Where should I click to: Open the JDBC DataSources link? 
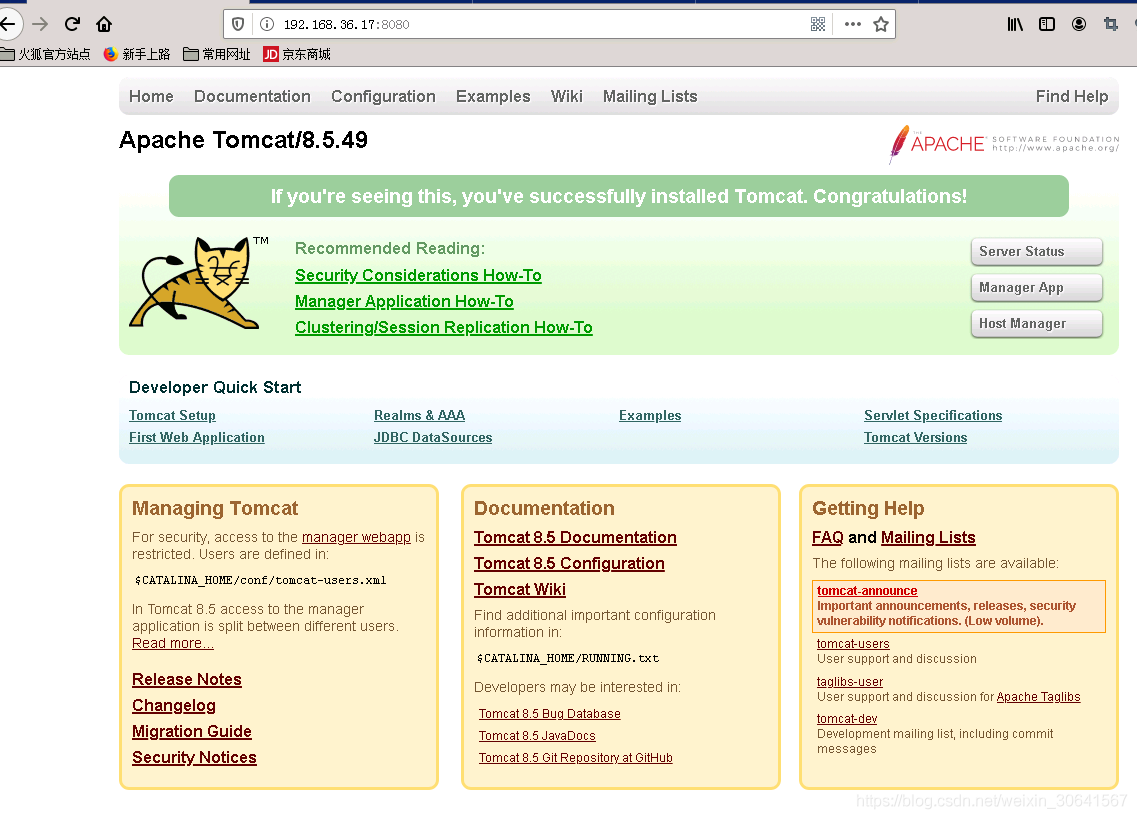tap(433, 437)
